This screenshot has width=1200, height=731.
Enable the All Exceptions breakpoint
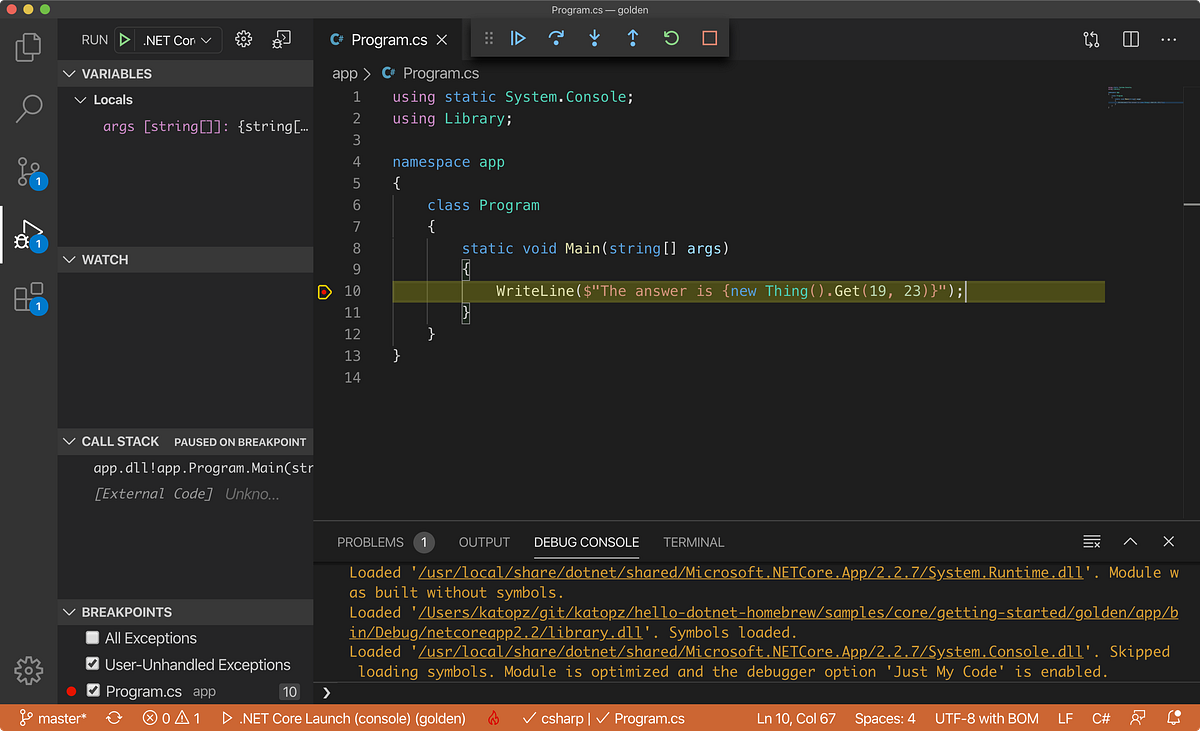click(90, 638)
